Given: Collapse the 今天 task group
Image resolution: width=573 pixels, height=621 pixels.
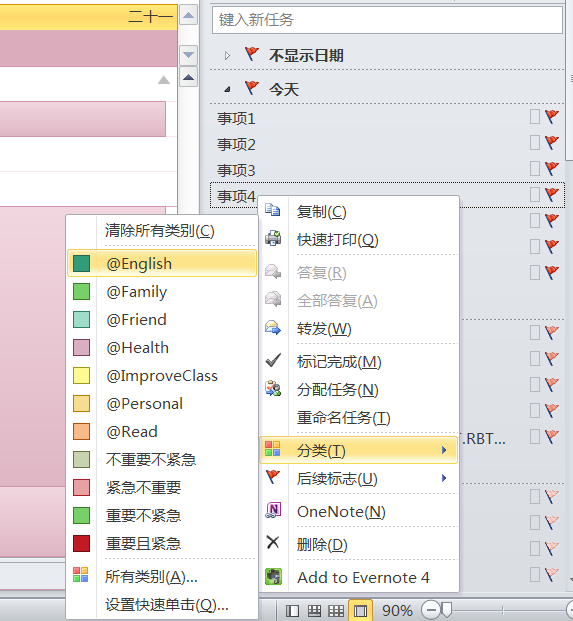Looking at the screenshot, I should [227, 90].
